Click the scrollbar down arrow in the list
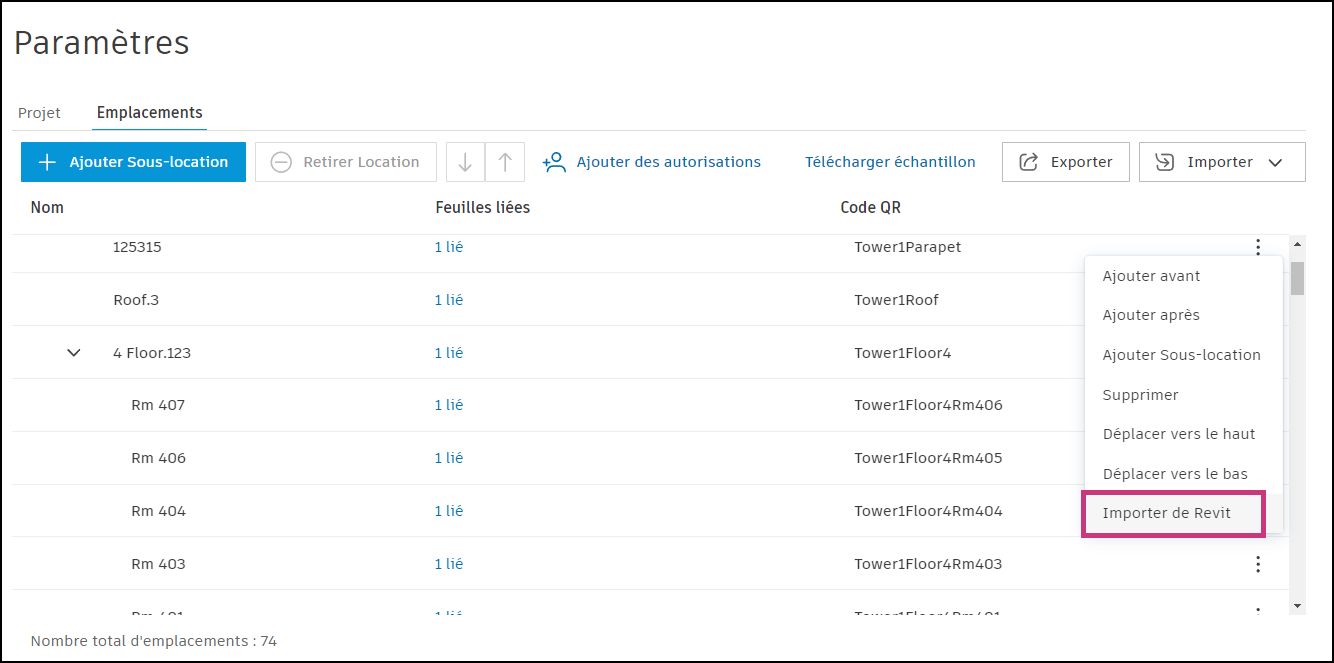This screenshot has height=663, width=1334. click(x=1297, y=606)
